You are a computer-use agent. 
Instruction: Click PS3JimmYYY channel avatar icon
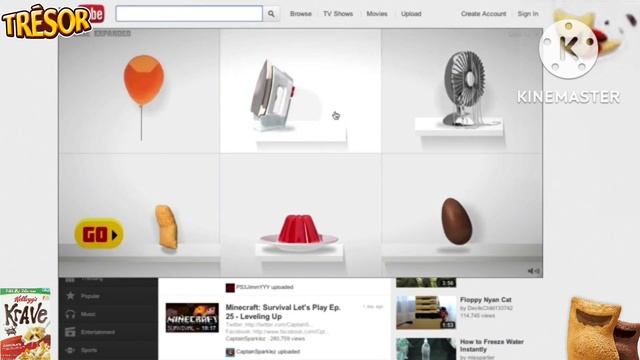[230, 287]
